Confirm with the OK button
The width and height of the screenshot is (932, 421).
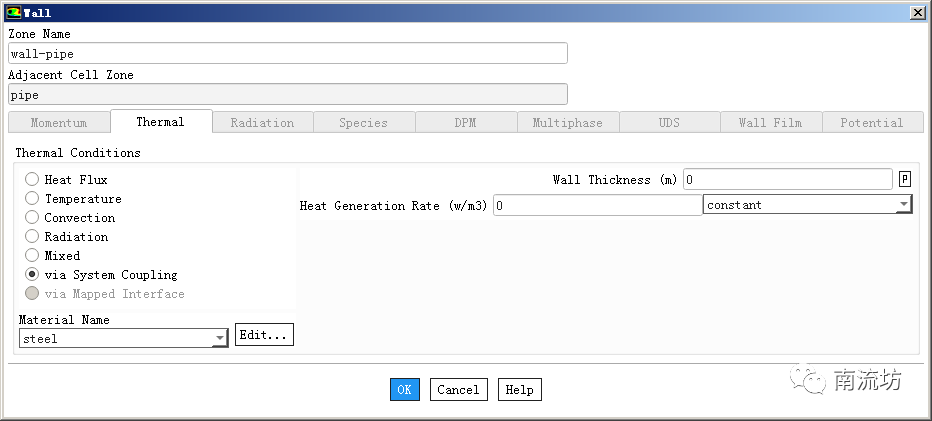click(405, 389)
